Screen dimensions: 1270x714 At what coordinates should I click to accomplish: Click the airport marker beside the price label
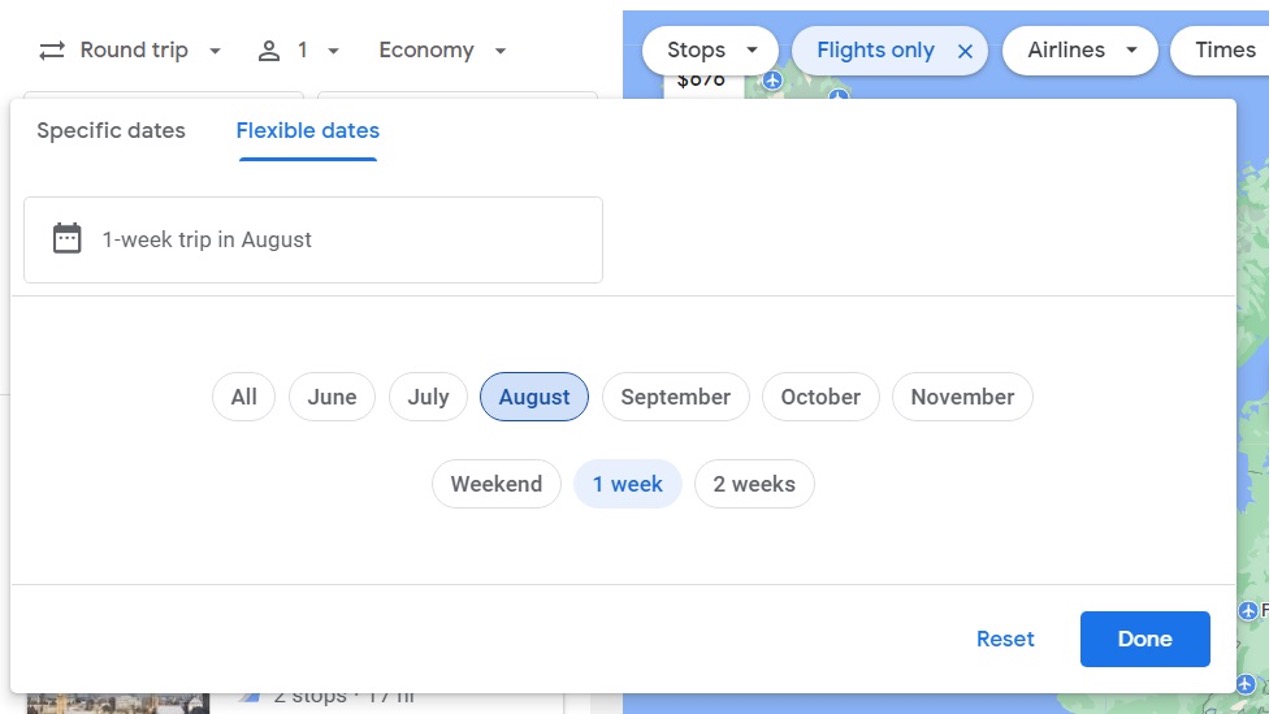pos(772,81)
